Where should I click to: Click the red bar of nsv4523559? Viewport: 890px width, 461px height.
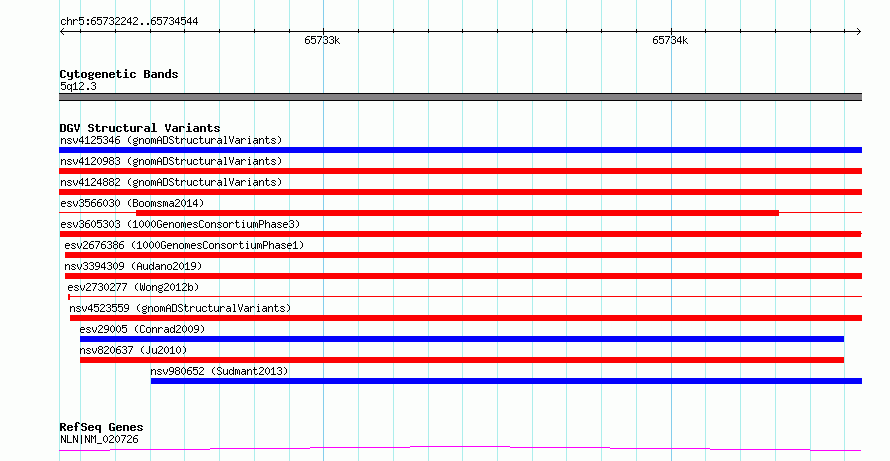pyautogui.click(x=465, y=318)
